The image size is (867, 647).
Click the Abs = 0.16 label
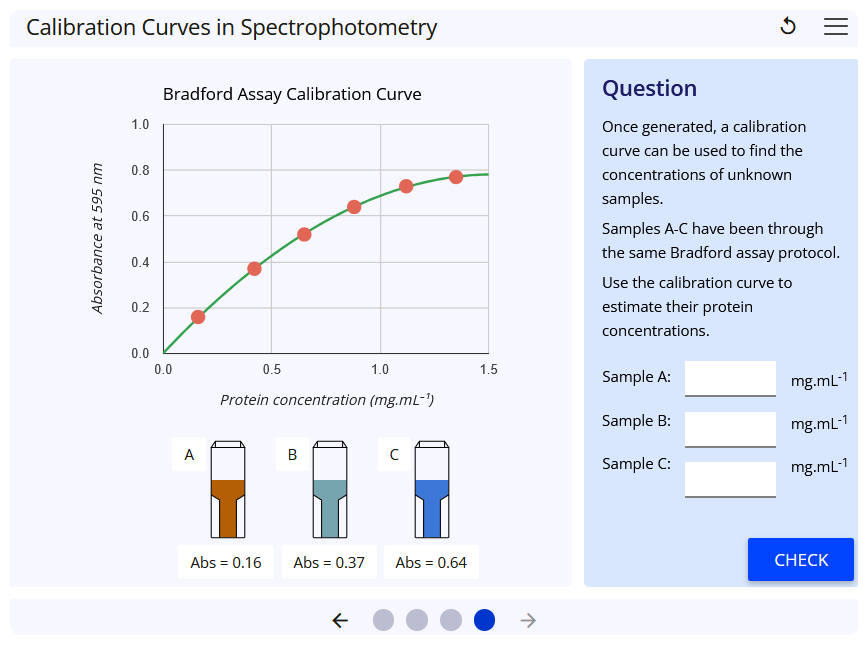(225, 562)
